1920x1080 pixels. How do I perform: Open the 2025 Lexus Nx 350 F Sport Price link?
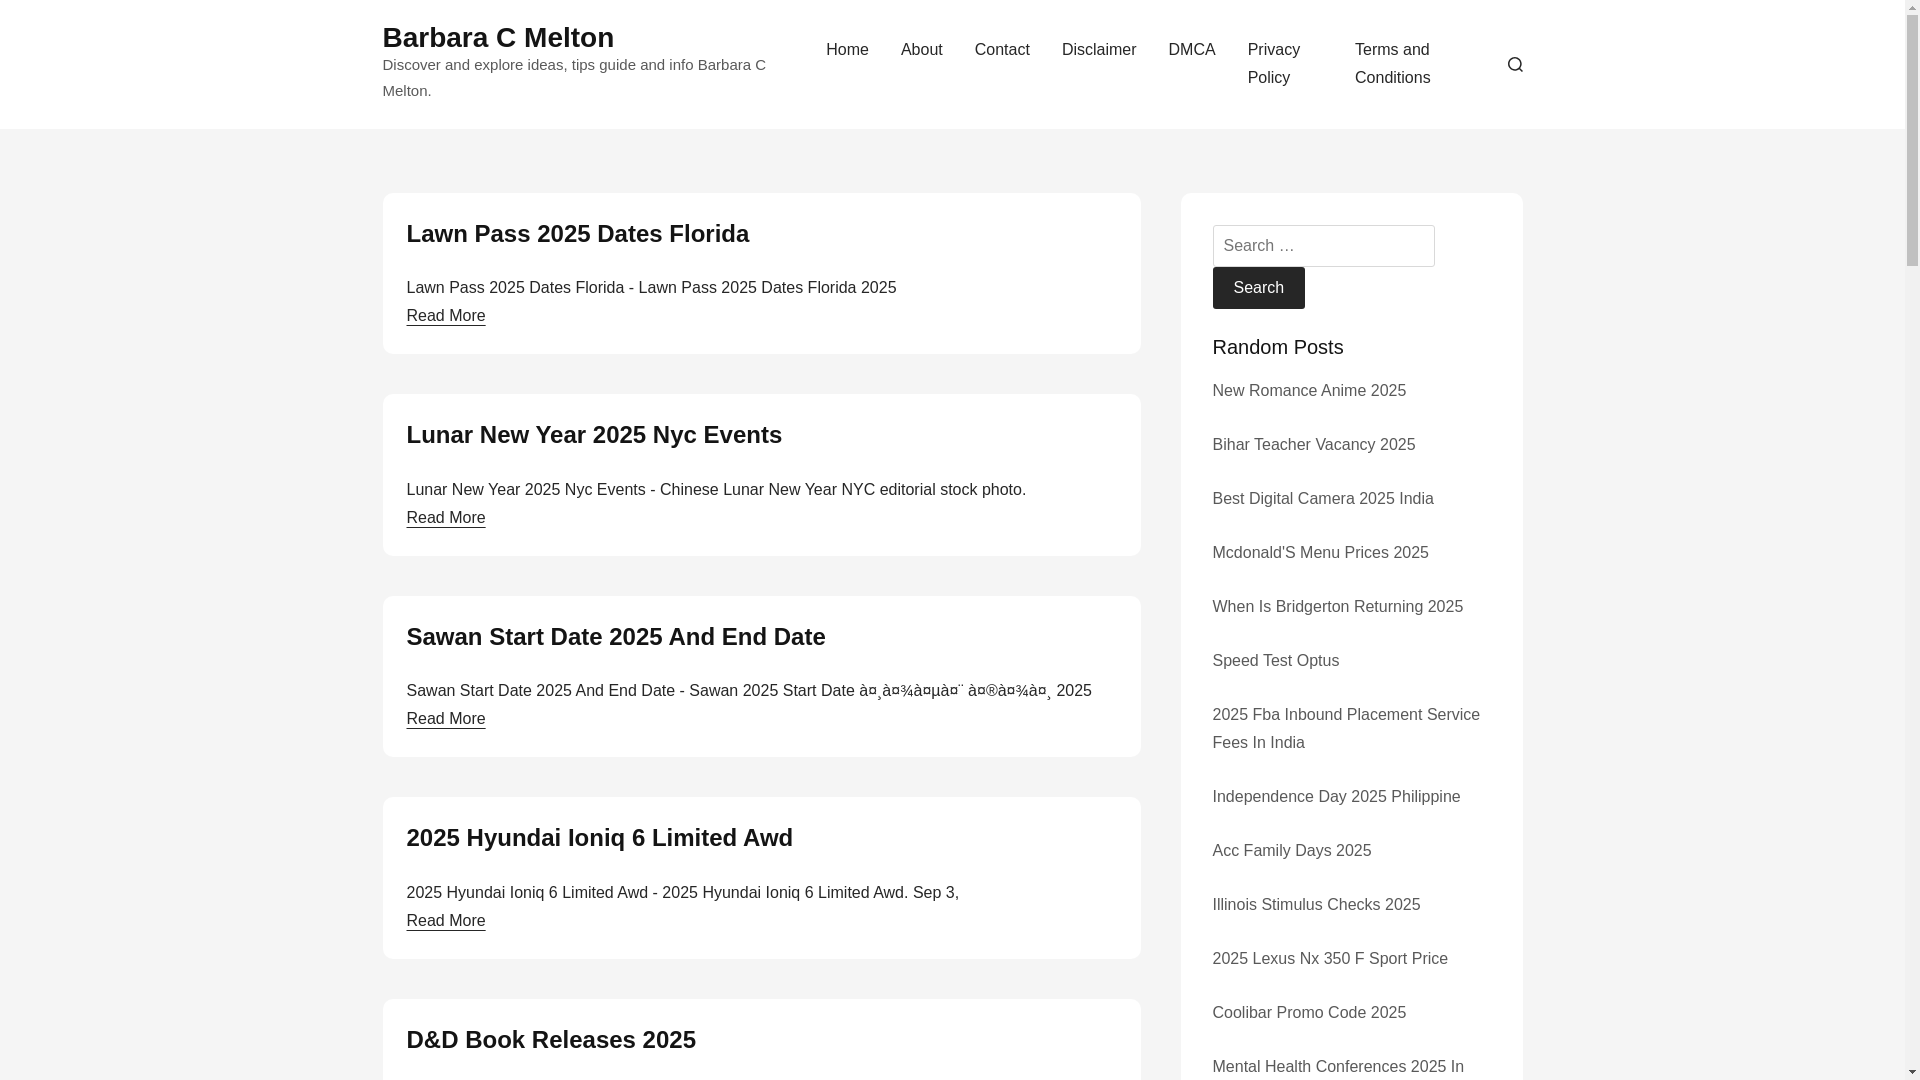(1330, 959)
